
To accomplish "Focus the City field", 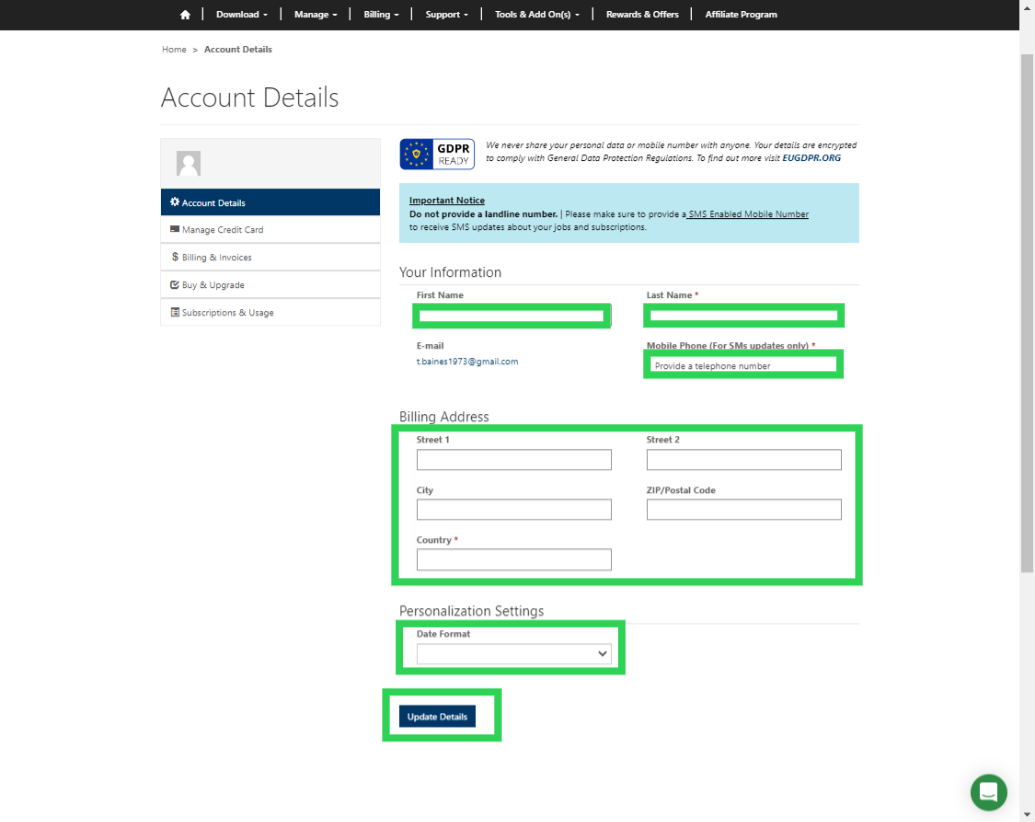I will (514, 510).
